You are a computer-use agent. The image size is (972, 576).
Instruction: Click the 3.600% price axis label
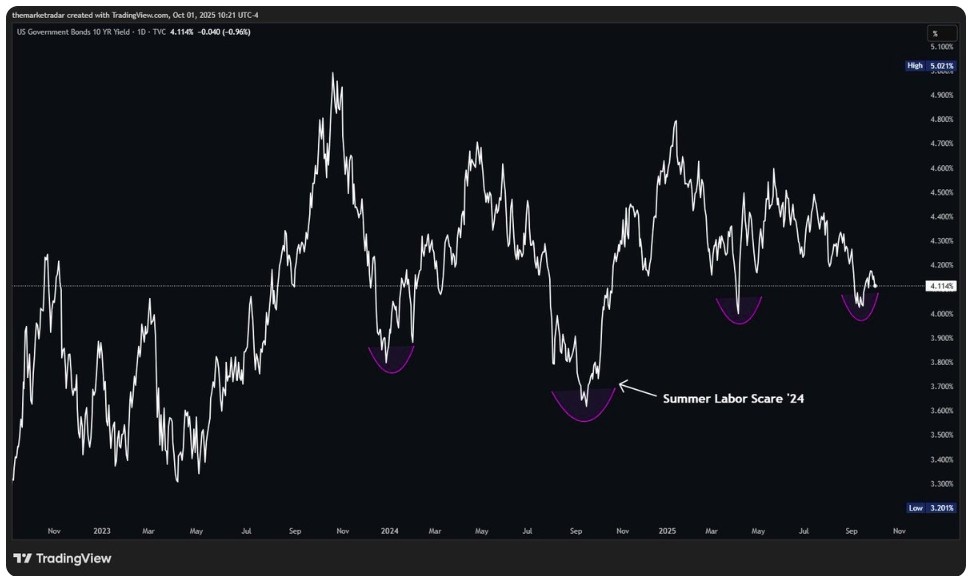pyautogui.click(x=942, y=410)
